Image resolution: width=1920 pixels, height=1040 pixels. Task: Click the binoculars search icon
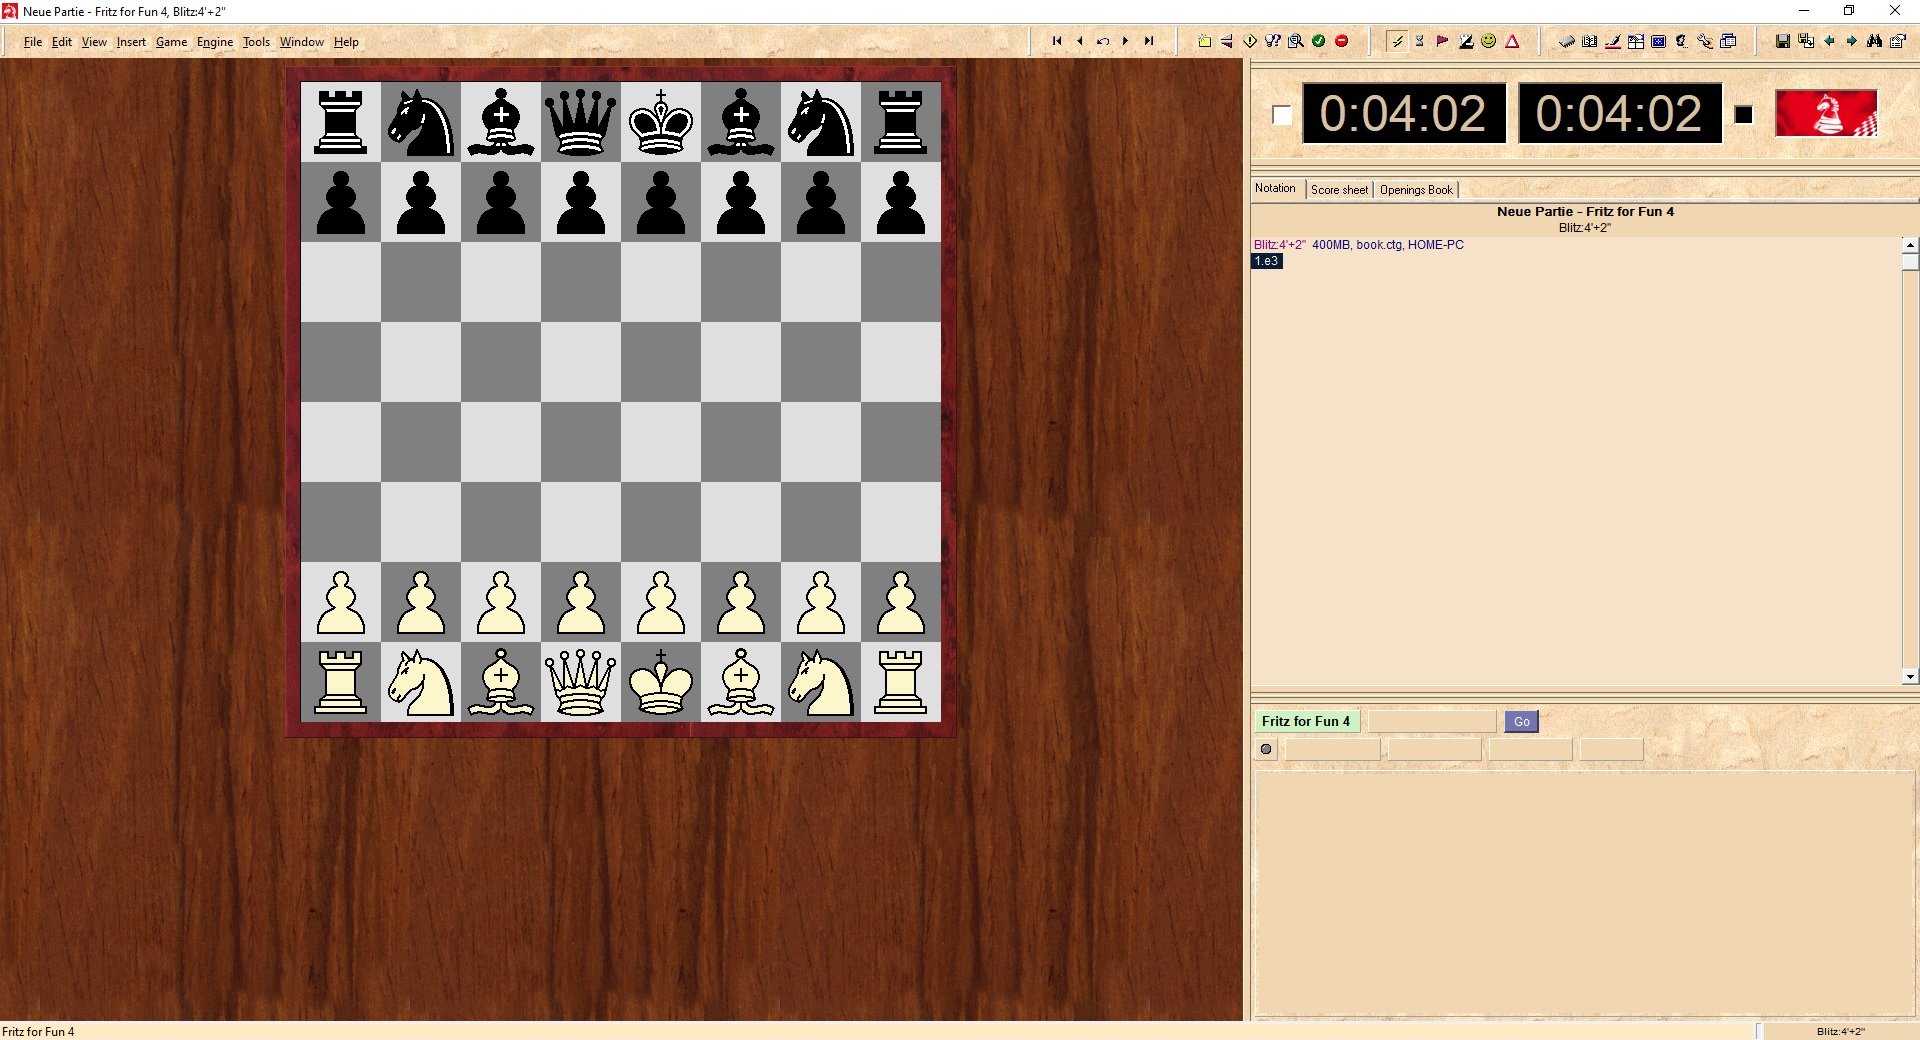coord(1874,41)
